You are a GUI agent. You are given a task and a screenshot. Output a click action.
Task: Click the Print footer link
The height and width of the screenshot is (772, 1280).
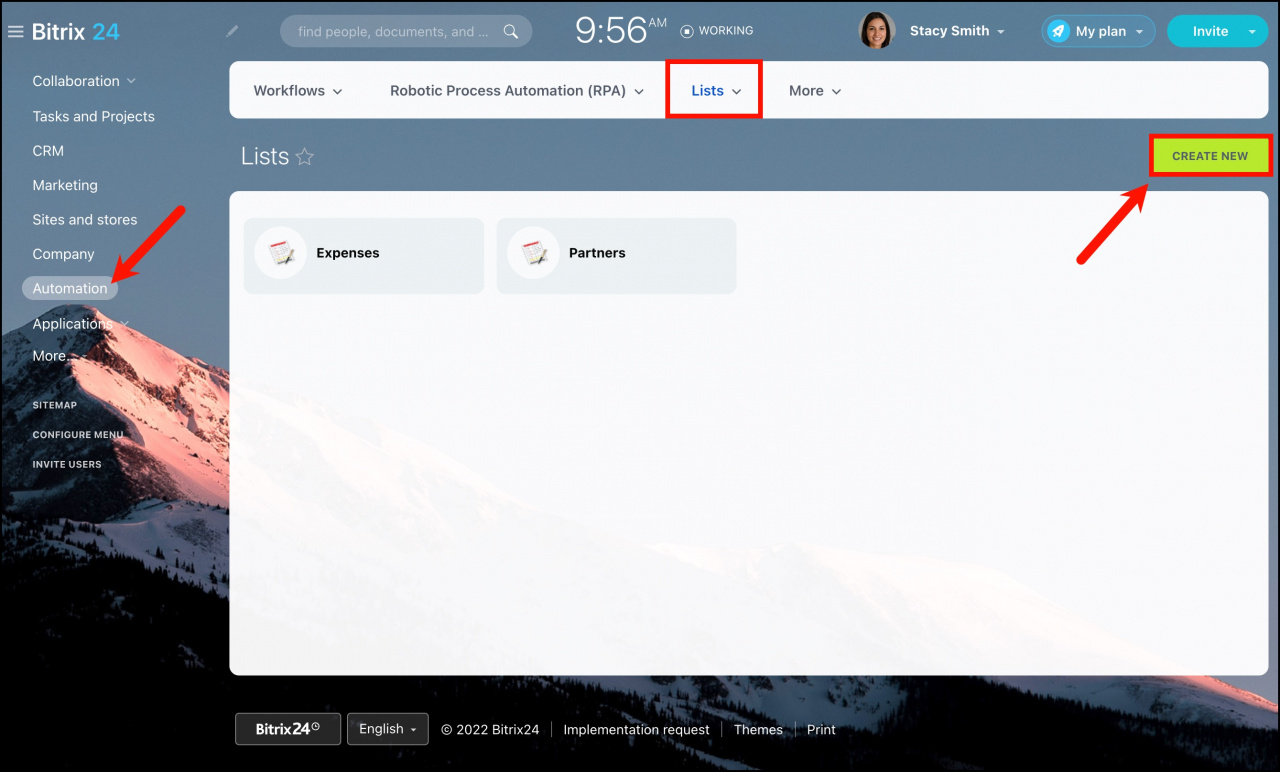coord(821,729)
